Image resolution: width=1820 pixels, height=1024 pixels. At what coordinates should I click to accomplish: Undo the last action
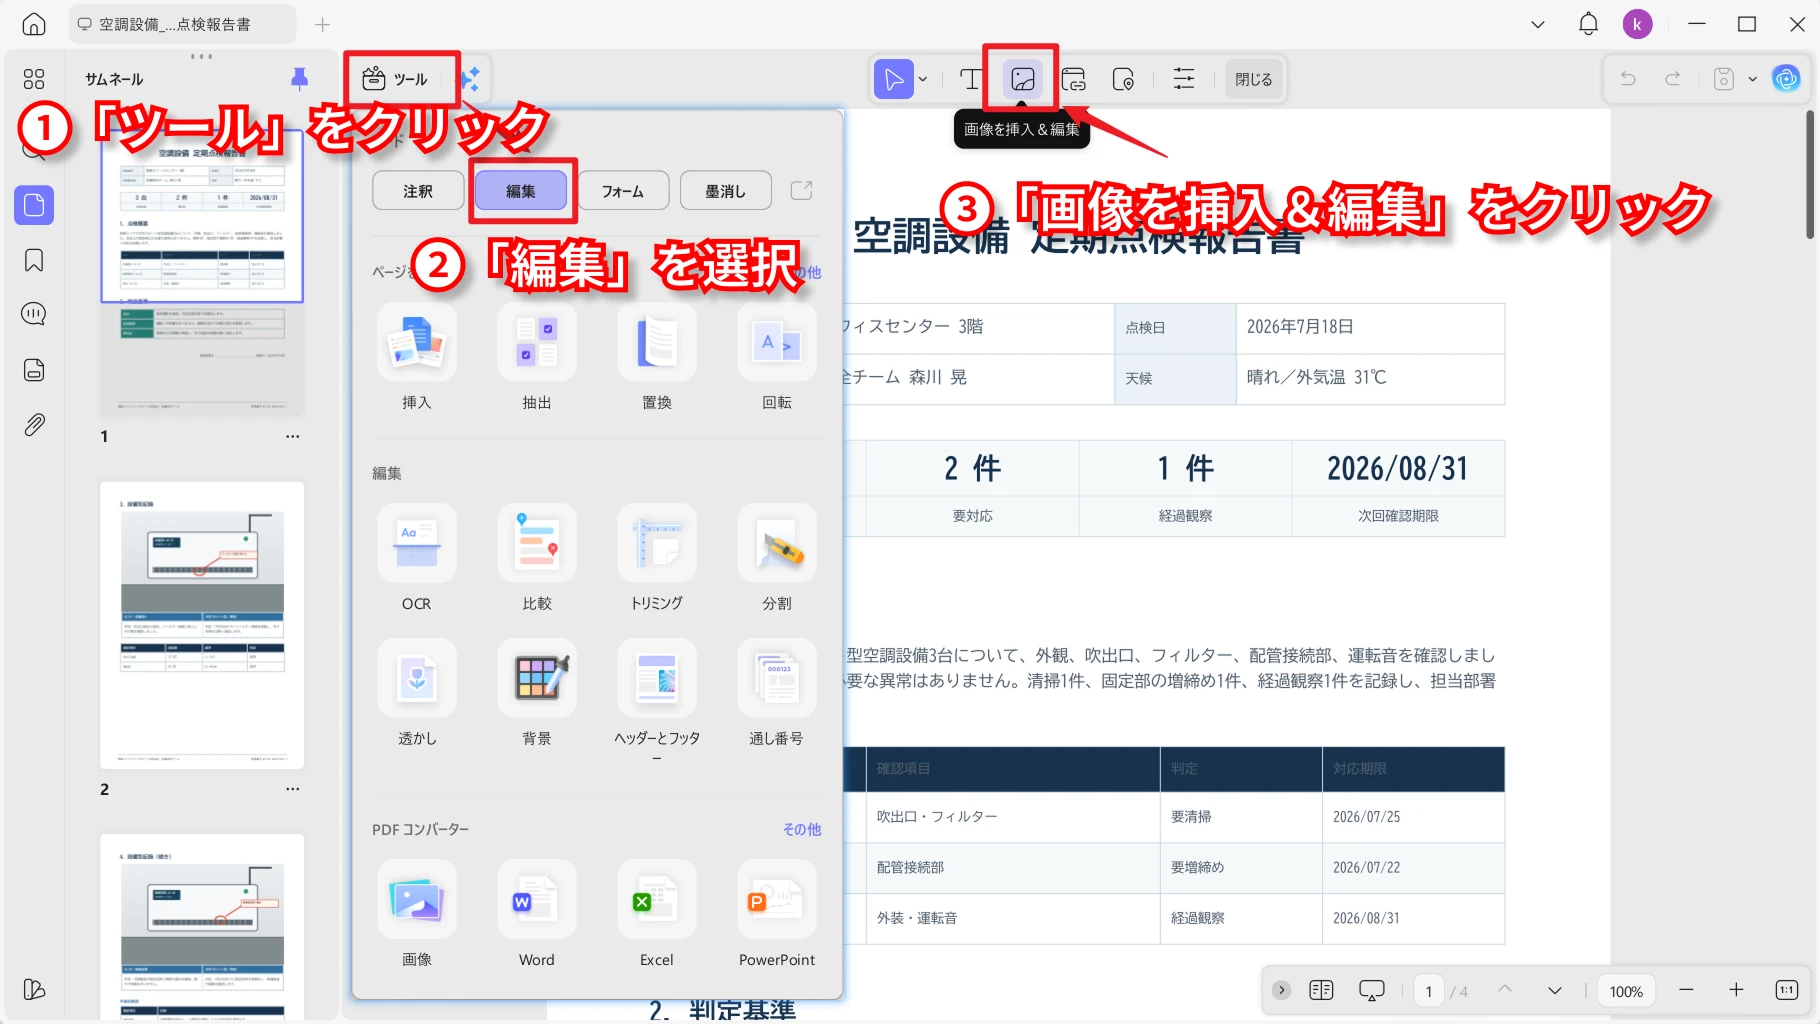1628,79
